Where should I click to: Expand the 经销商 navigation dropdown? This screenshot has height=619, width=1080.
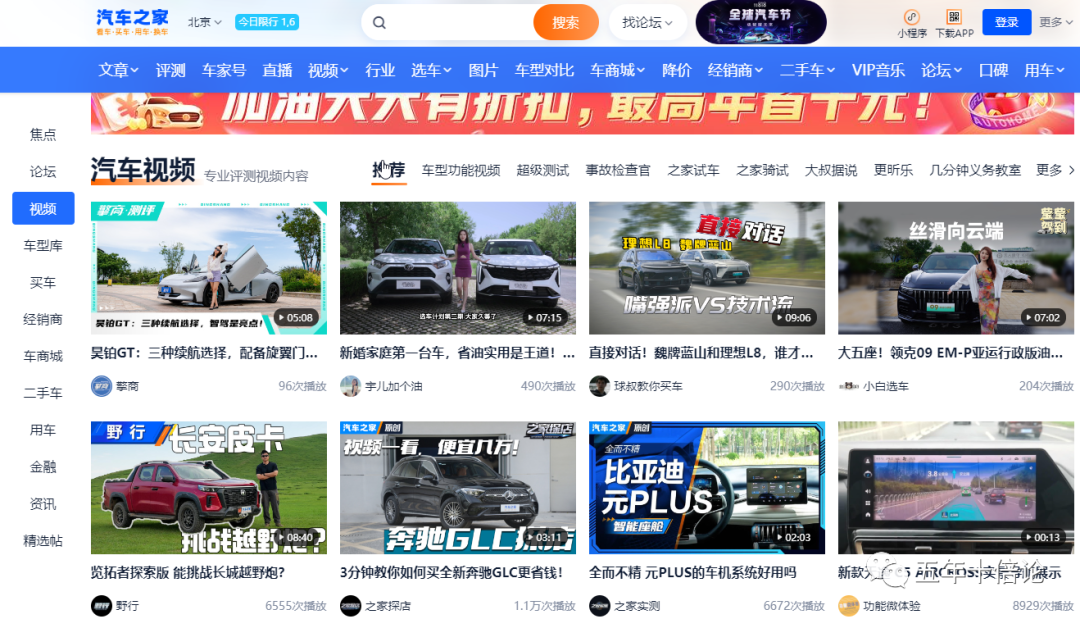735,70
